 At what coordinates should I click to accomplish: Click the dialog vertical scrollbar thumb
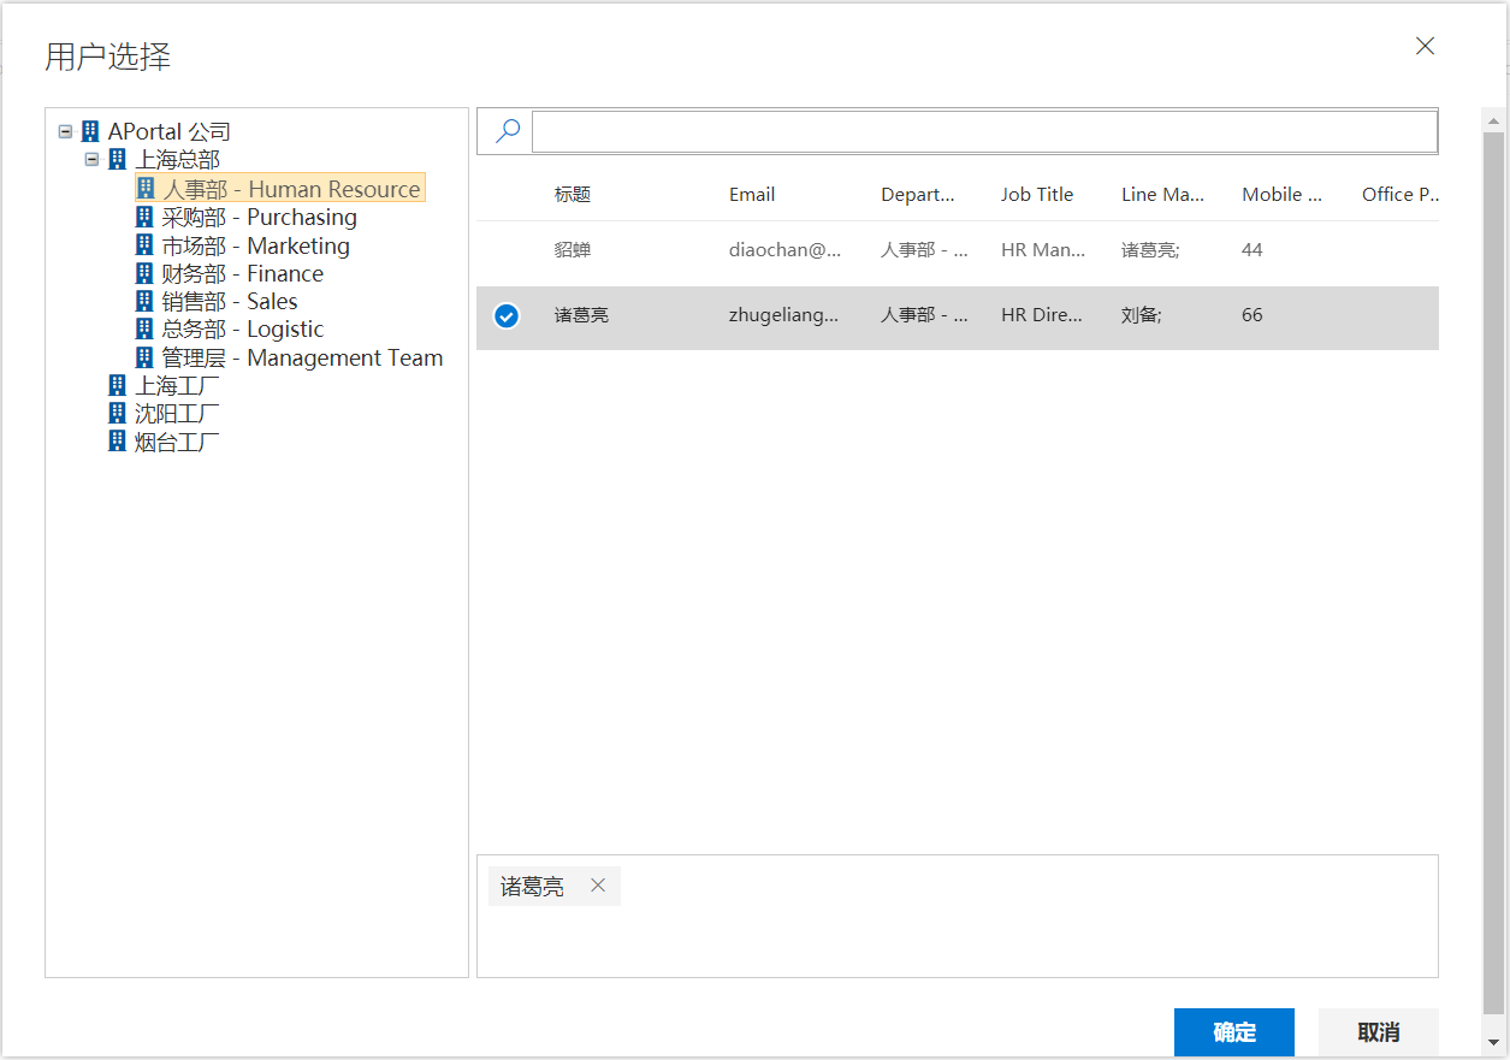coord(1494,572)
